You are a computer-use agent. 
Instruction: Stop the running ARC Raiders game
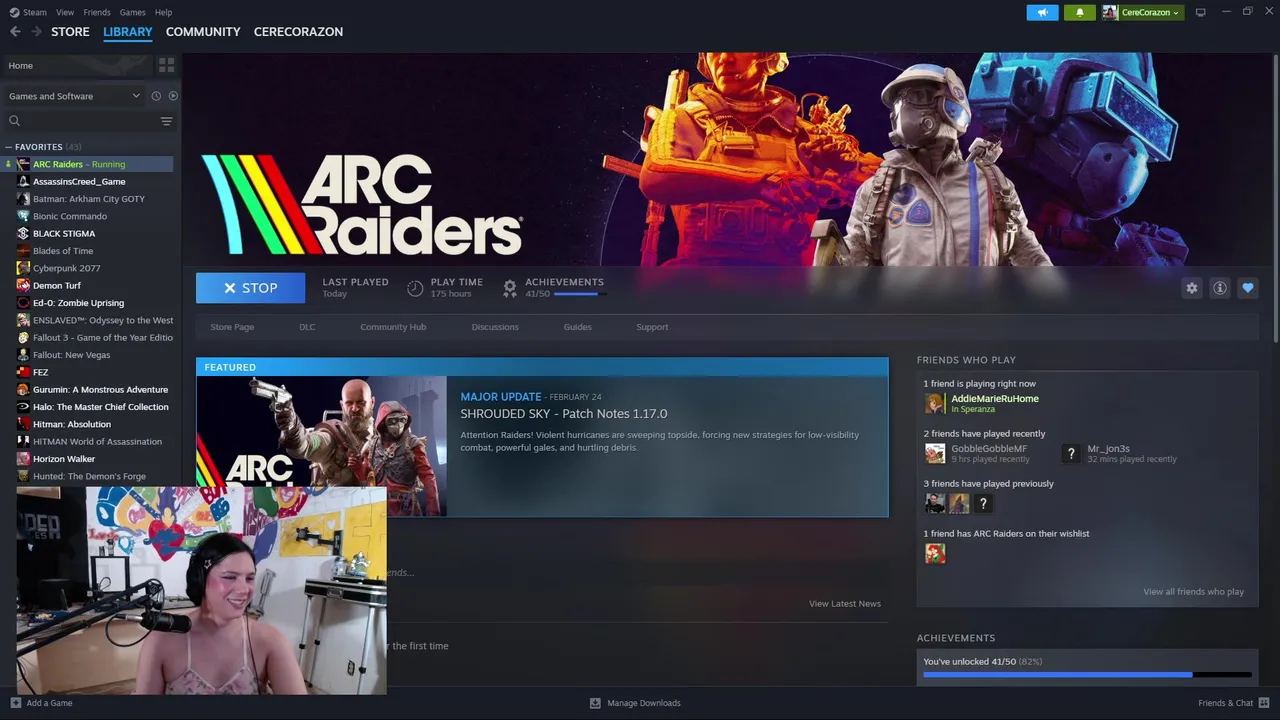coord(250,288)
